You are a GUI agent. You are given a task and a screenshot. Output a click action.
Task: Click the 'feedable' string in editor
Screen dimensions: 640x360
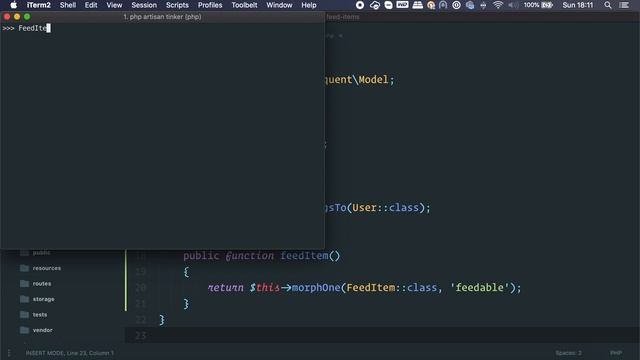click(x=480, y=288)
